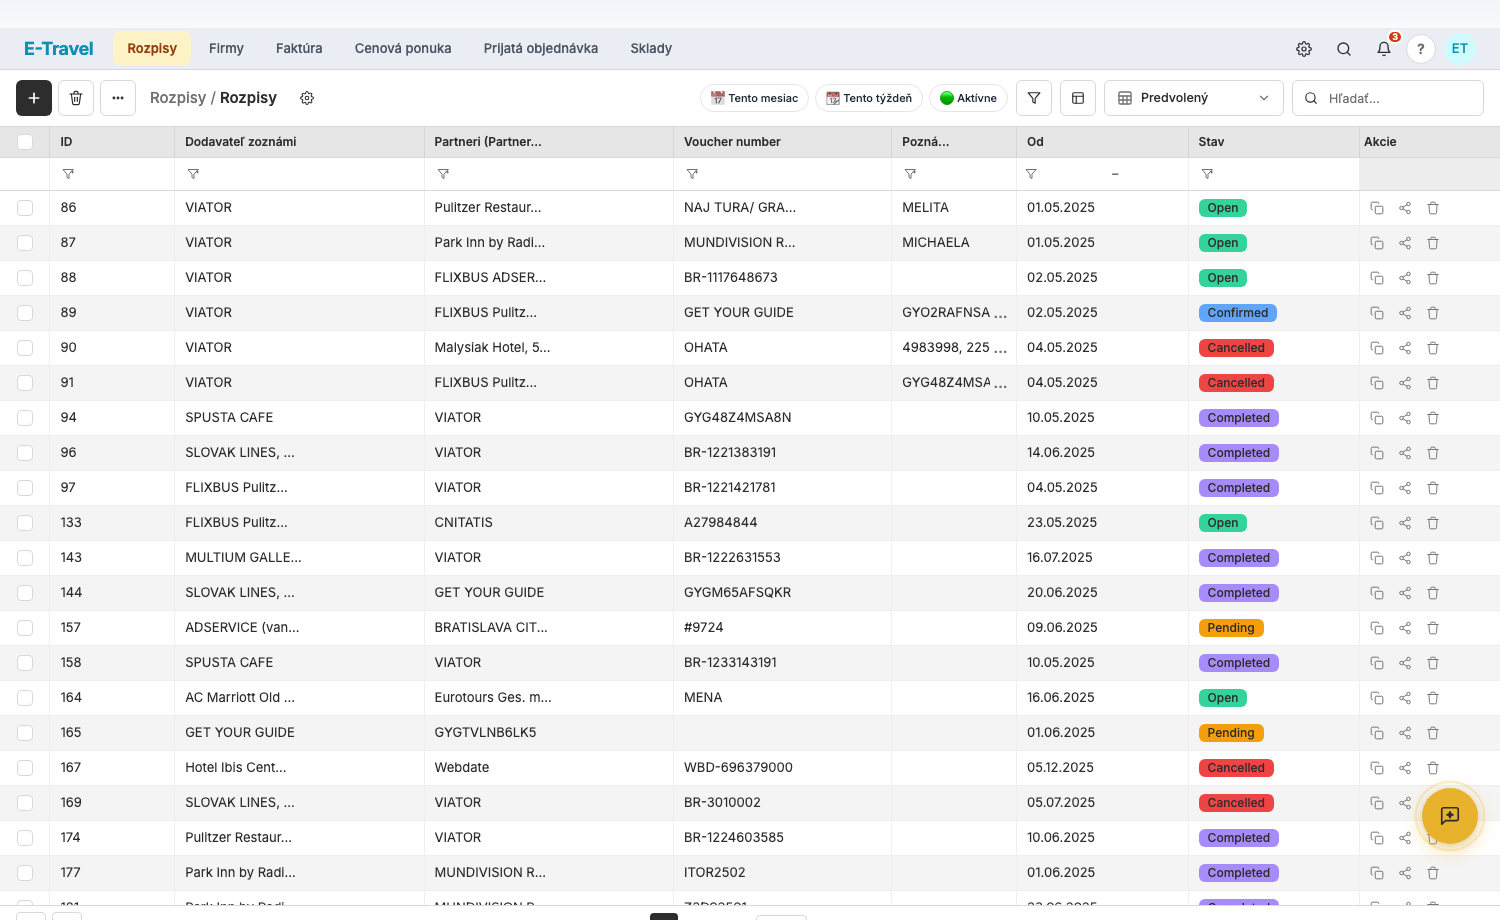Select the checkbox for row 165
This screenshot has height=920, width=1500.
25,733
